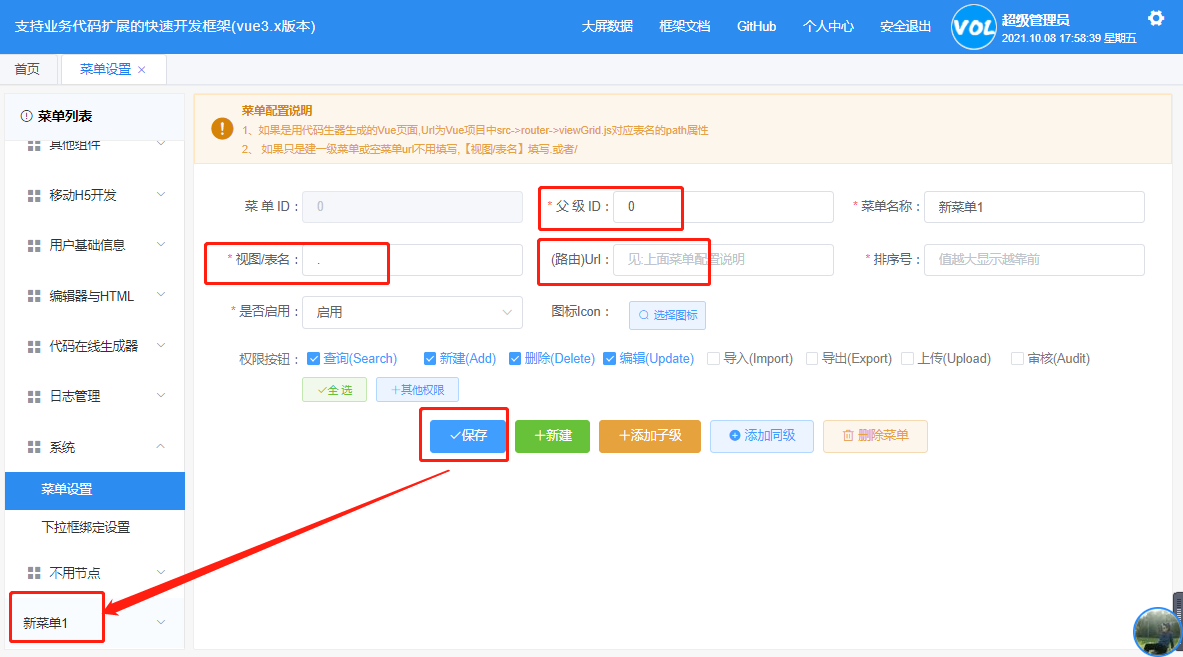
Task: Expand 日志管理 menu chevron
Action: pyautogui.click(x=161, y=395)
